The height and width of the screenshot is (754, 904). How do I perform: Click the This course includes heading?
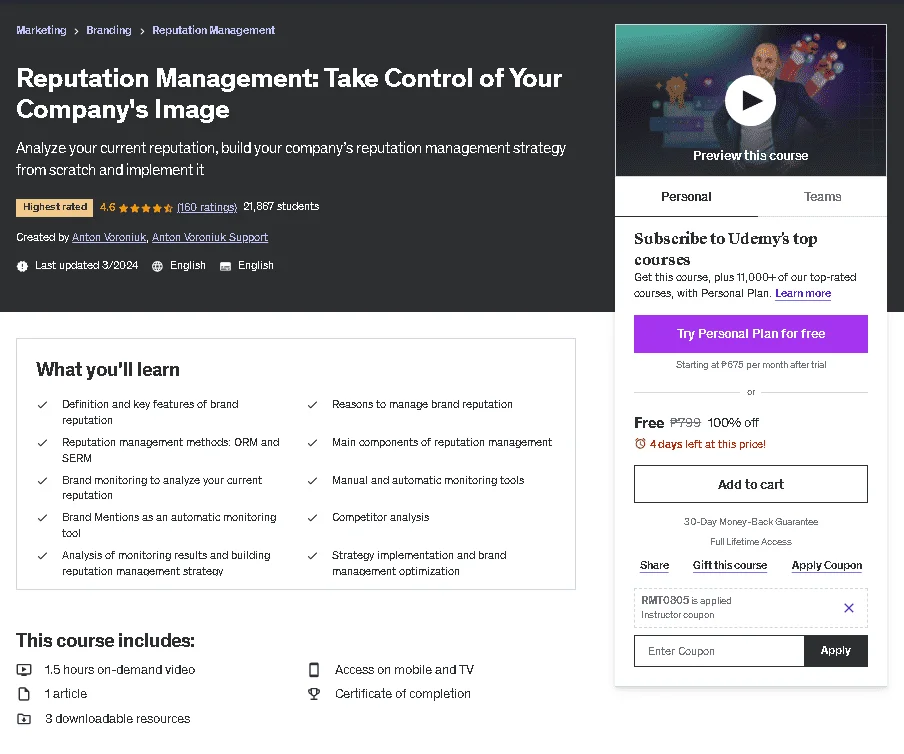coord(106,640)
